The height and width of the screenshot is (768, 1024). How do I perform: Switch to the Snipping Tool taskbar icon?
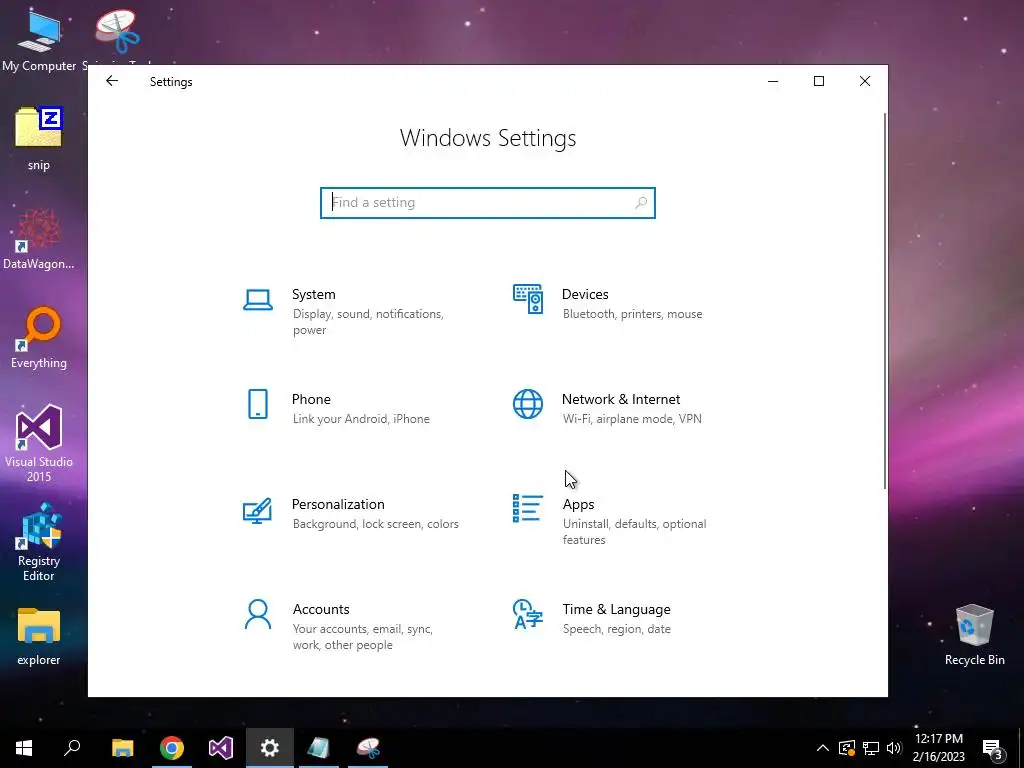click(x=368, y=748)
